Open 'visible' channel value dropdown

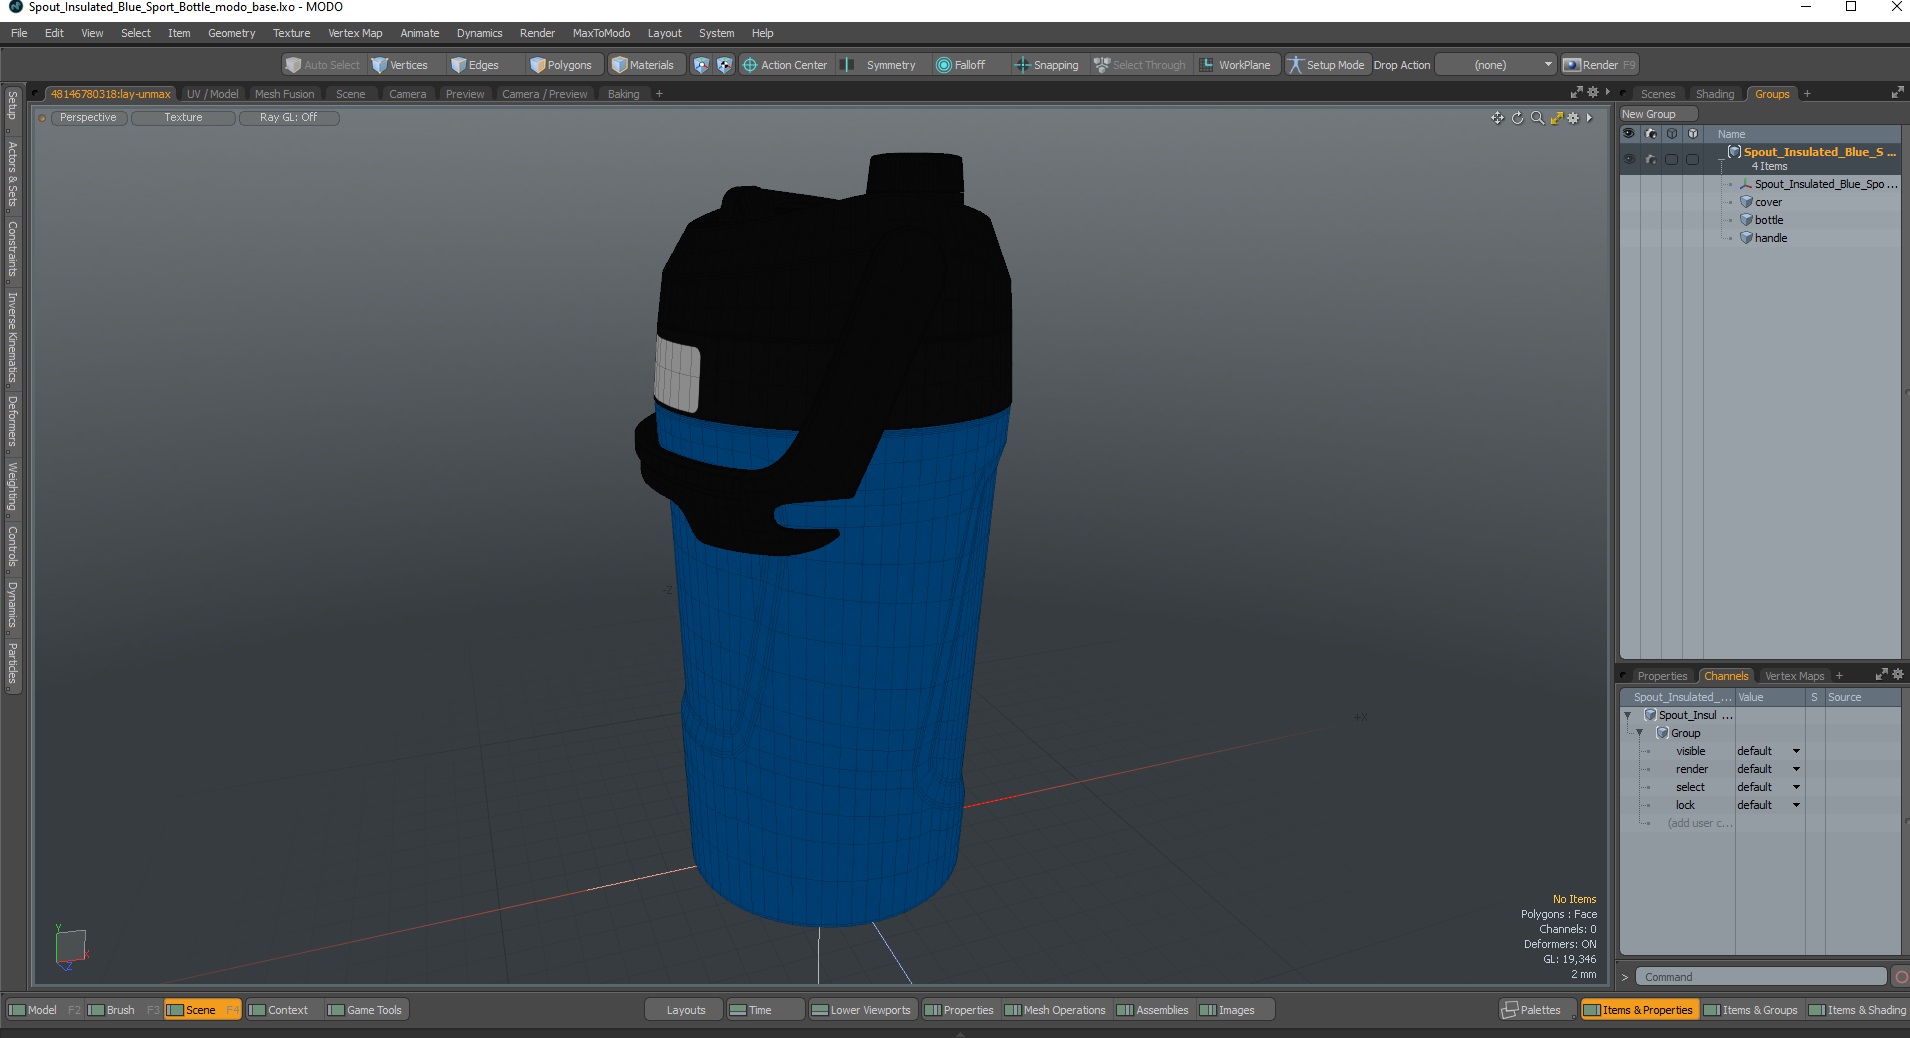(x=1796, y=751)
